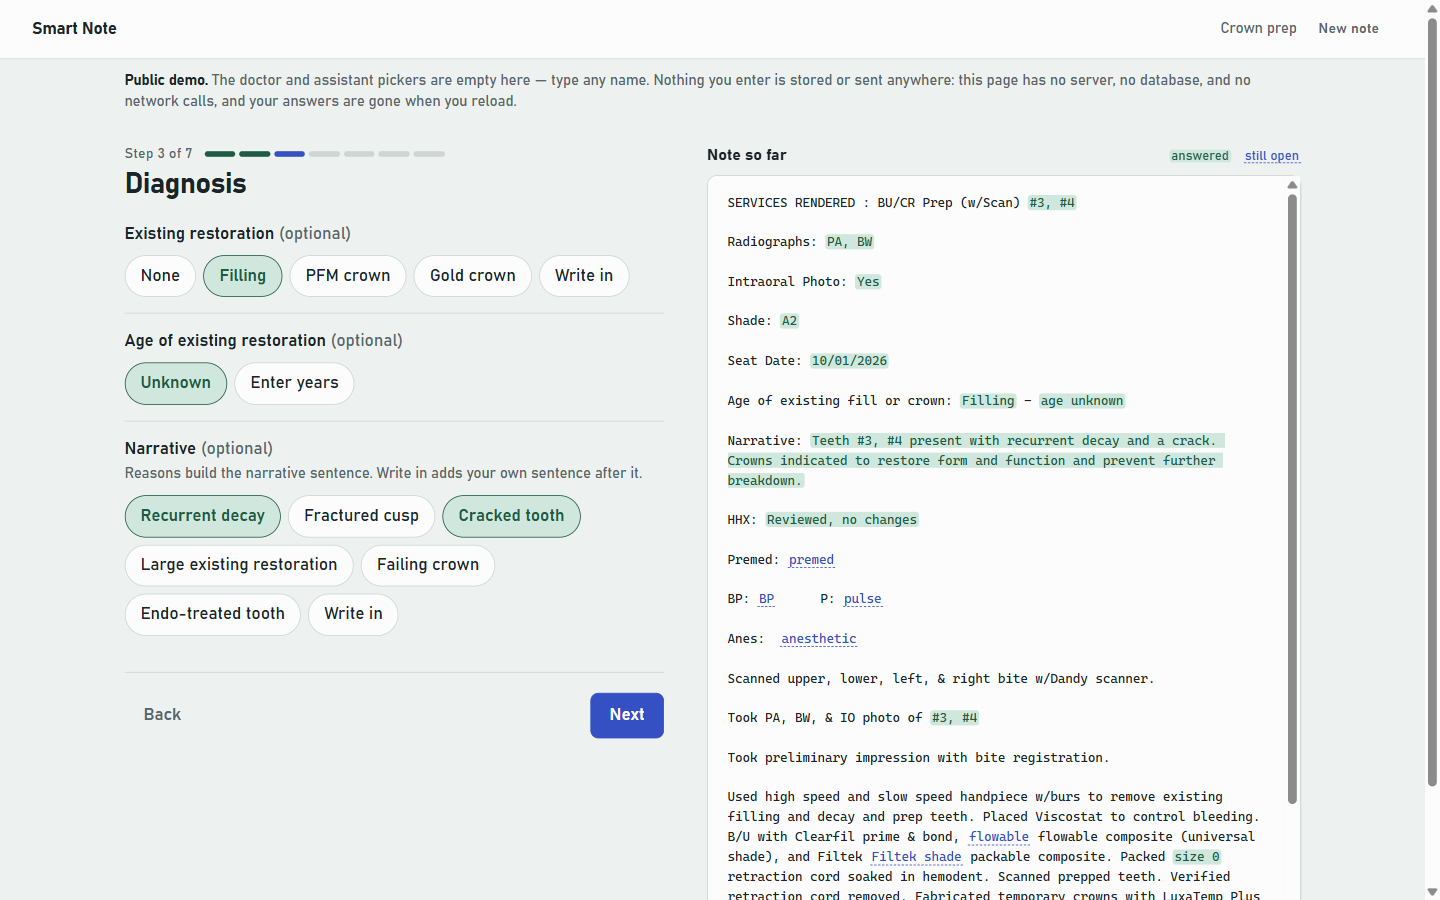This screenshot has height=900, width=1440.
Task: Open the anesthetic placeholder in the note
Action: click(819, 639)
